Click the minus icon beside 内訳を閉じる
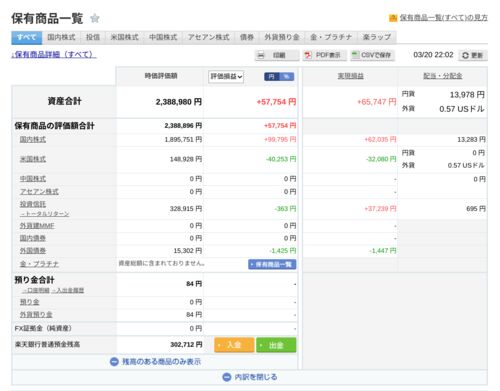The height and width of the screenshot is (391, 500). pos(227,377)
